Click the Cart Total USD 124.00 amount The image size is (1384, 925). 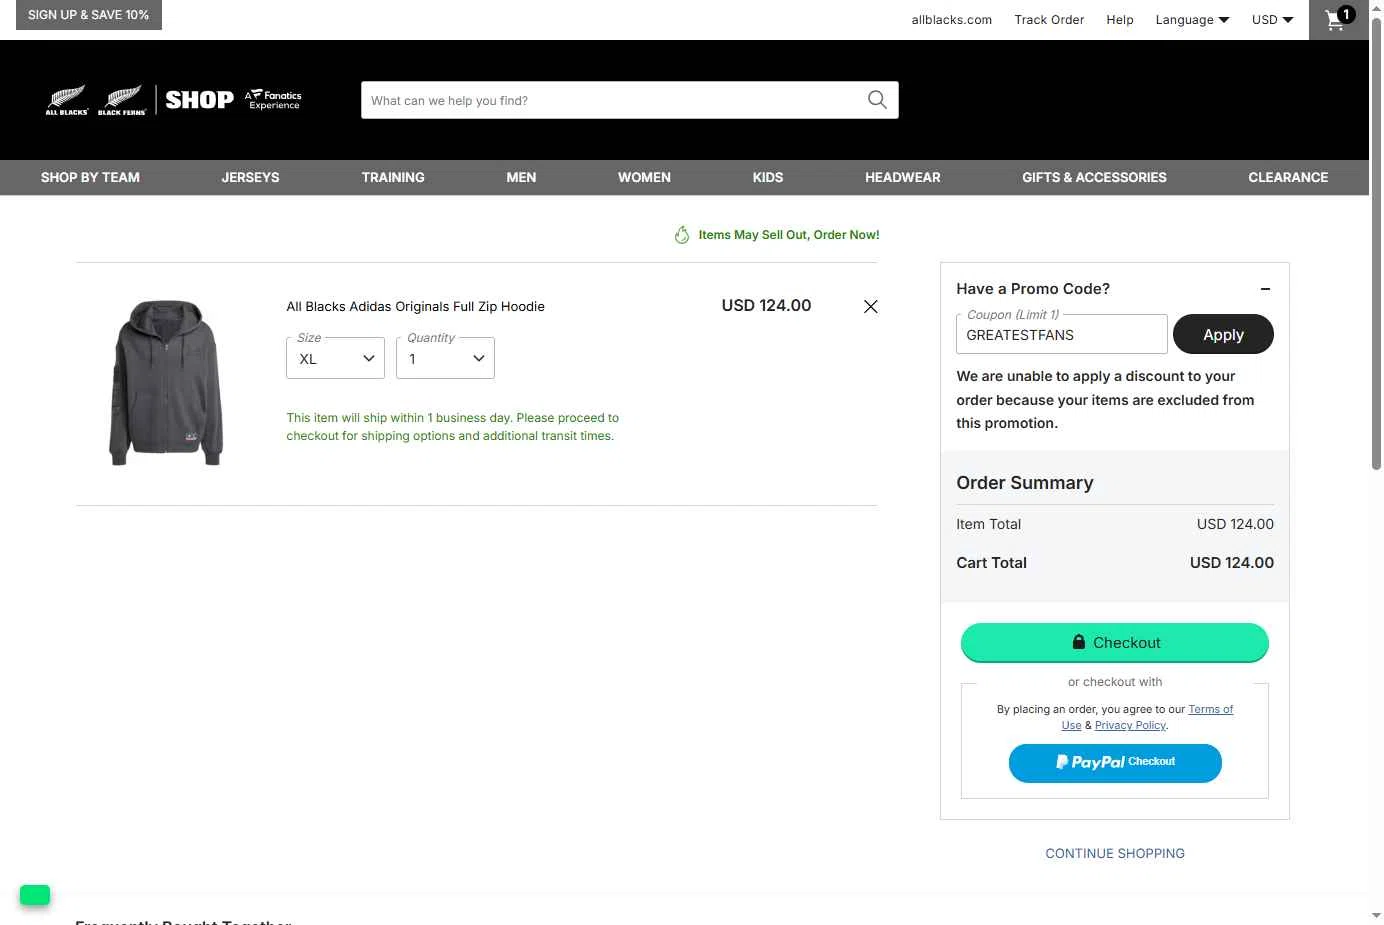pos(1232,563)
